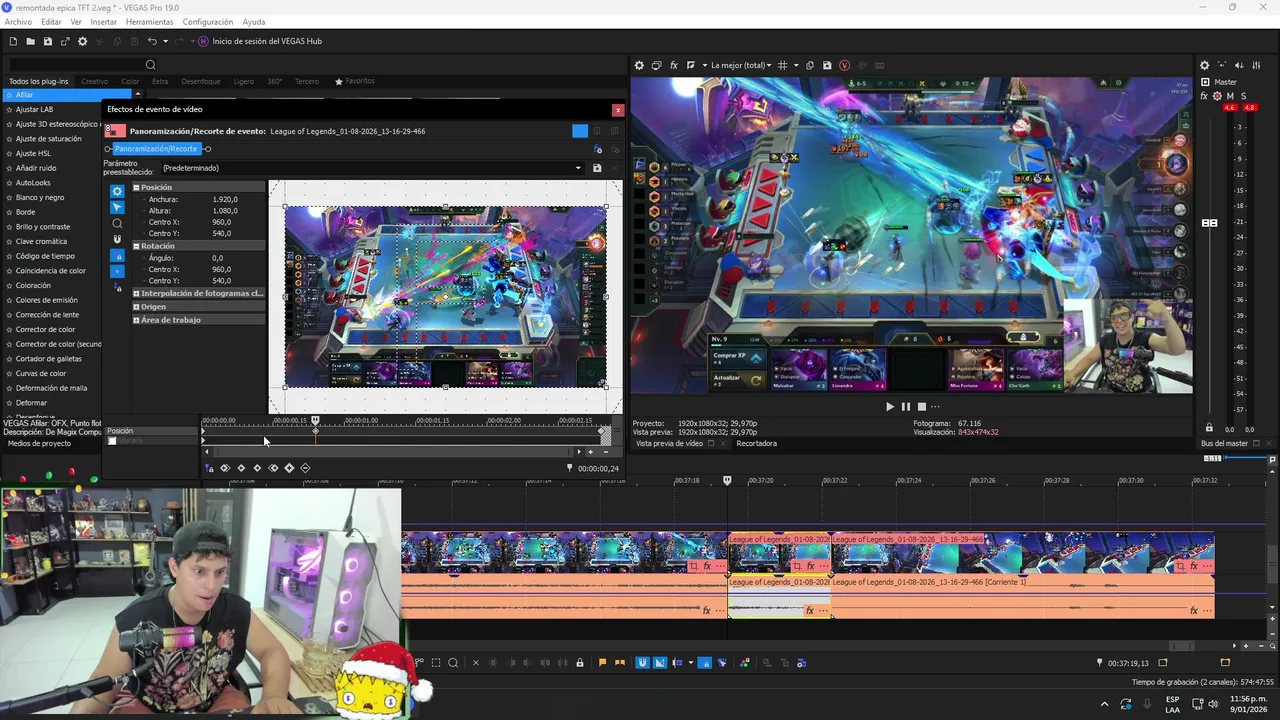Toggle the Master fader channel lock
The height and width of the screenshot is (720, 1280).
[1210, 428]
